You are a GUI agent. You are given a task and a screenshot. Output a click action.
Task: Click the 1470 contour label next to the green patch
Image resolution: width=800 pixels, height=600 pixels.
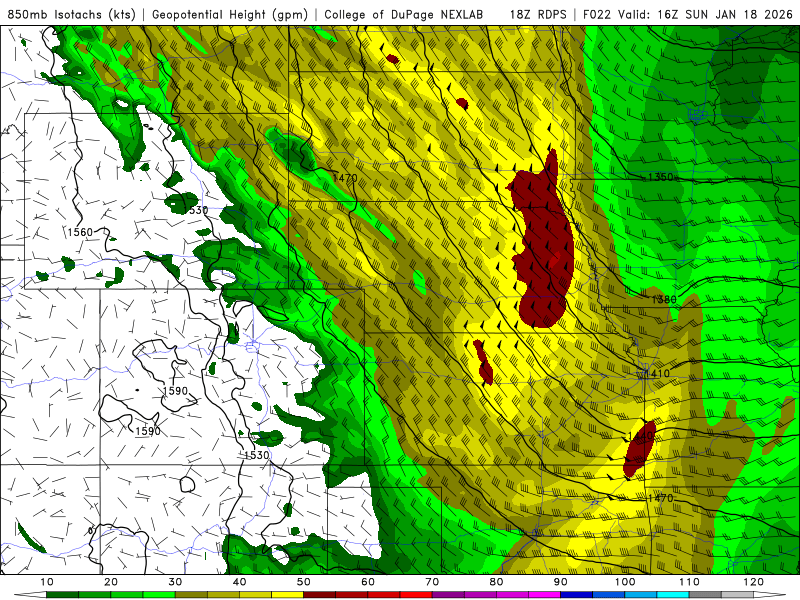(x=345, y=178)
